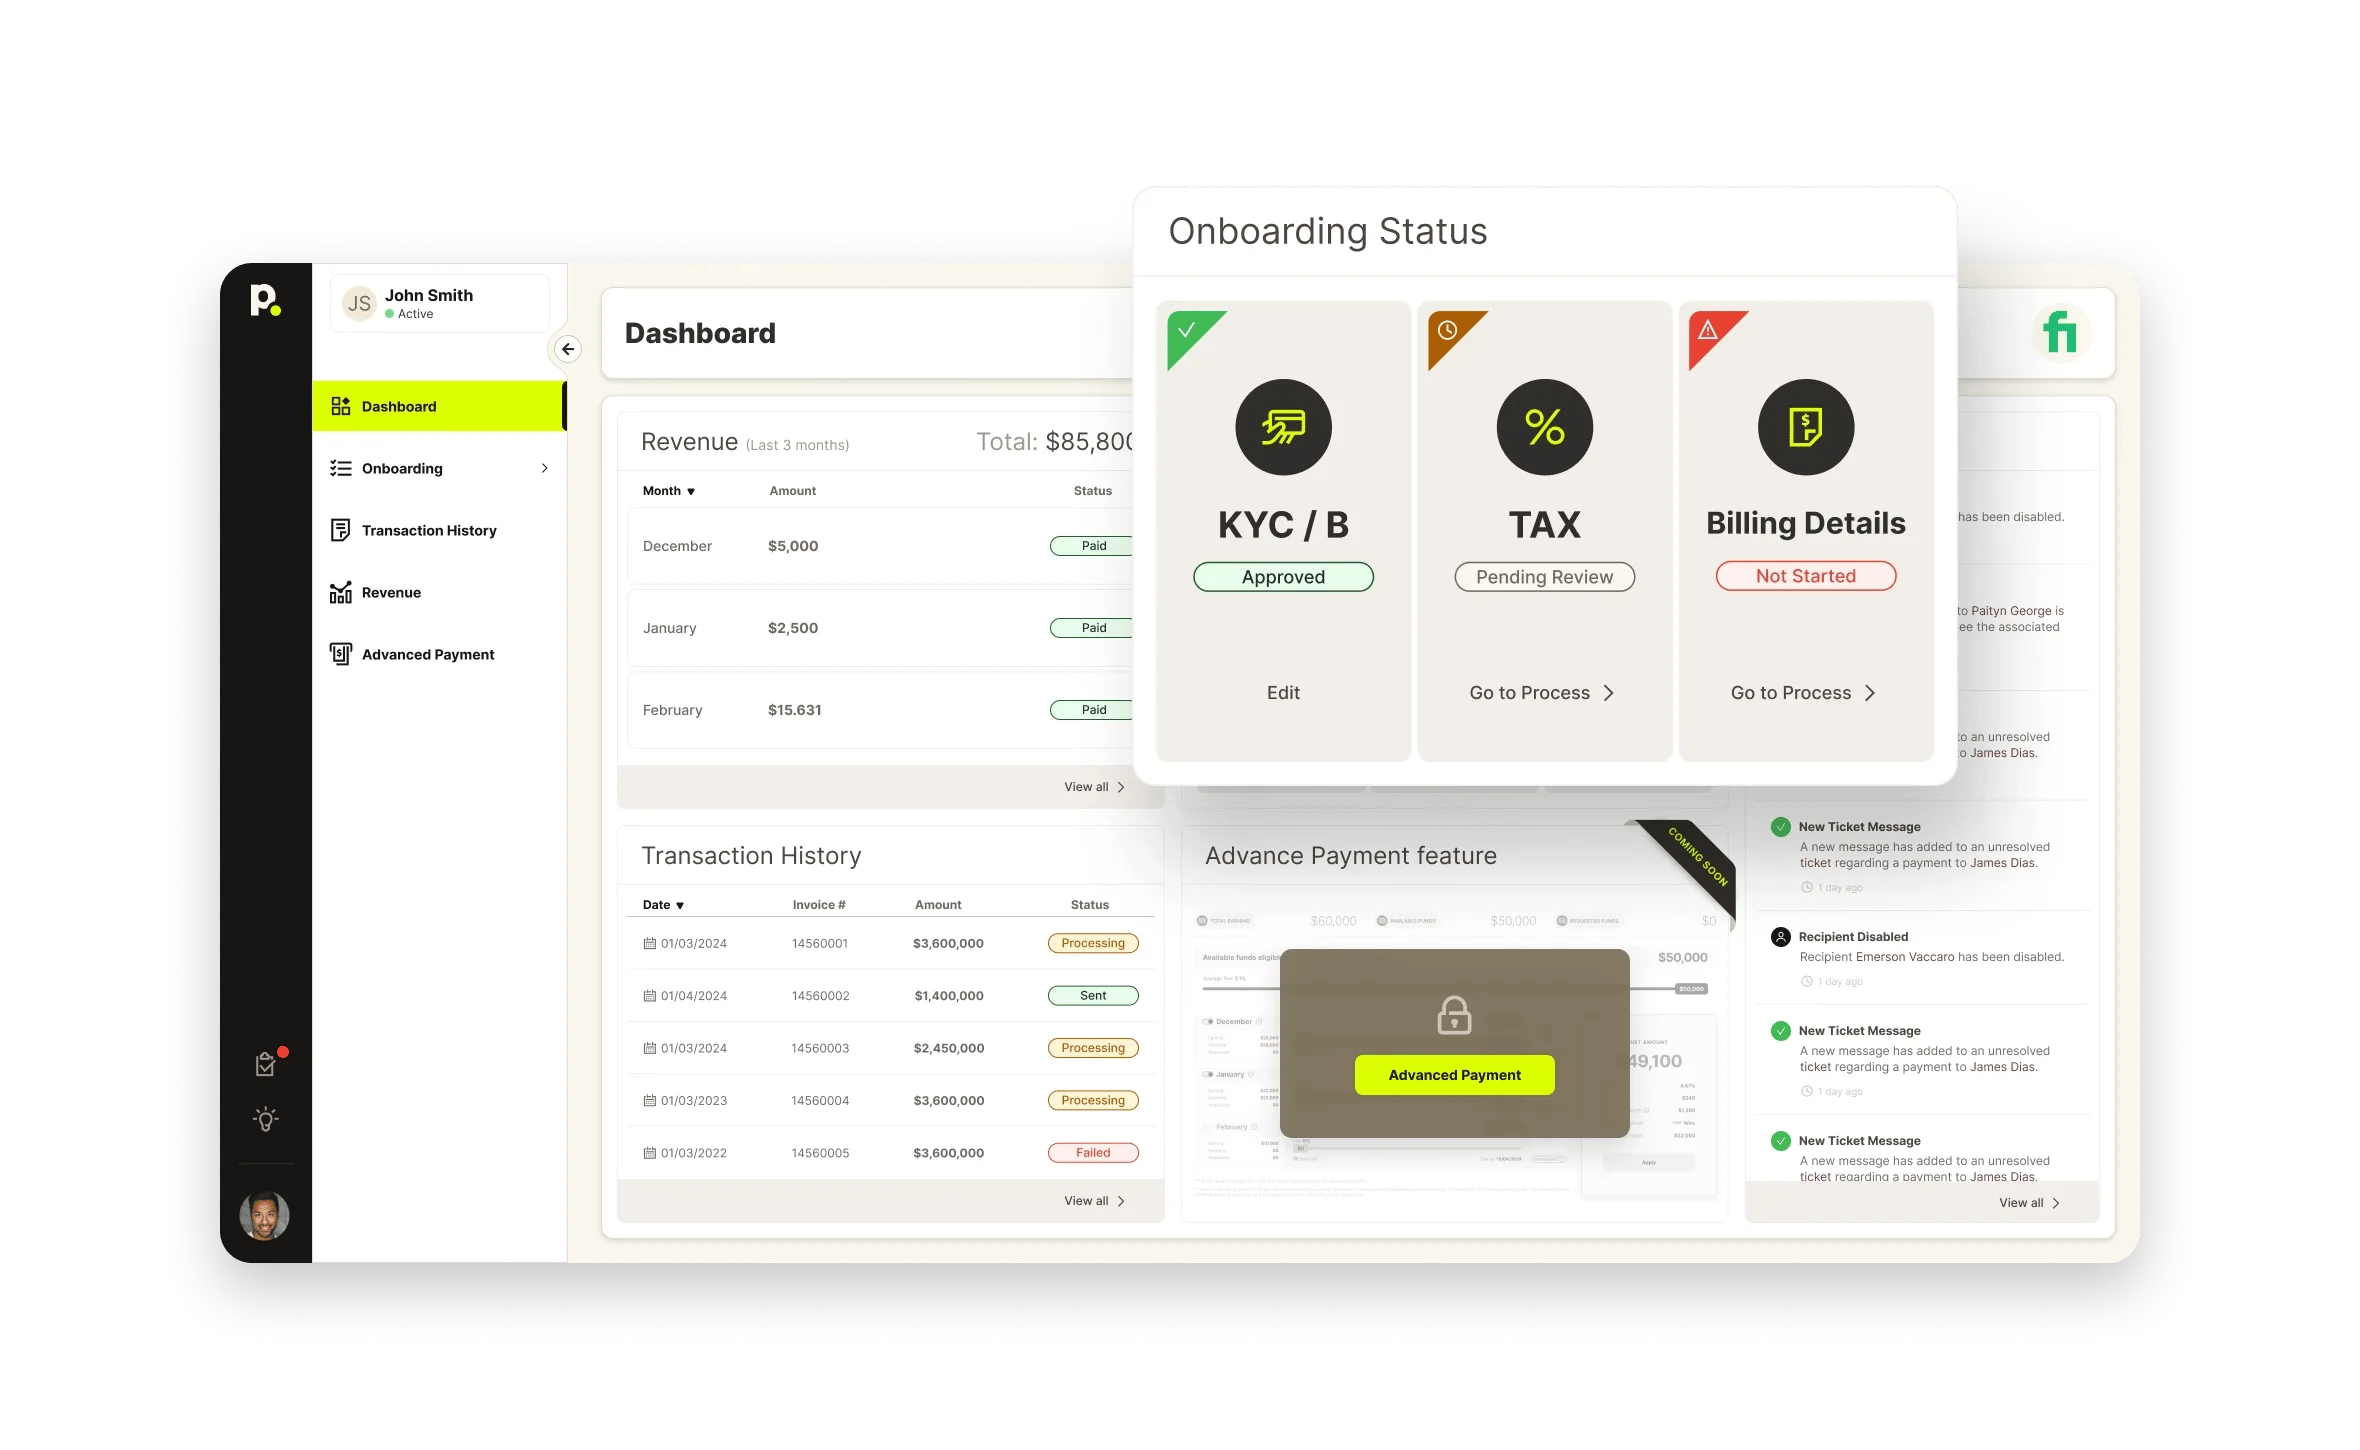2360x1450 pixels.
Task: Select Transaction History in the sidebar menu
Action: (x=429, y=530)
